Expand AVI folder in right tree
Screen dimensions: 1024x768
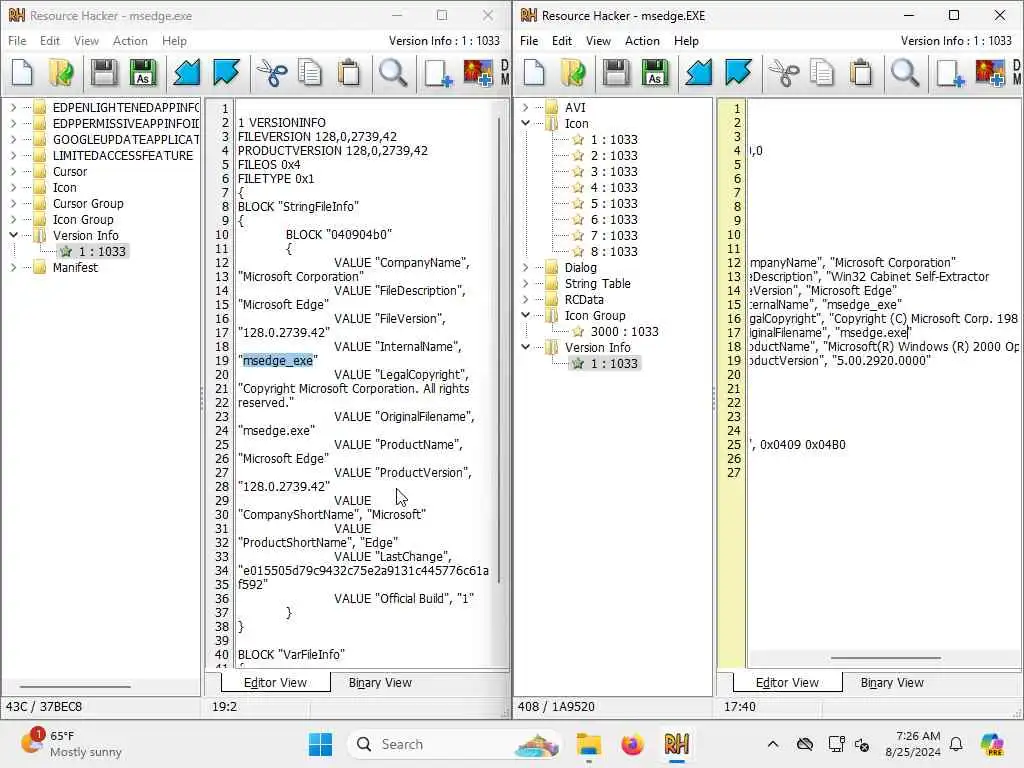tap(525, 107)
